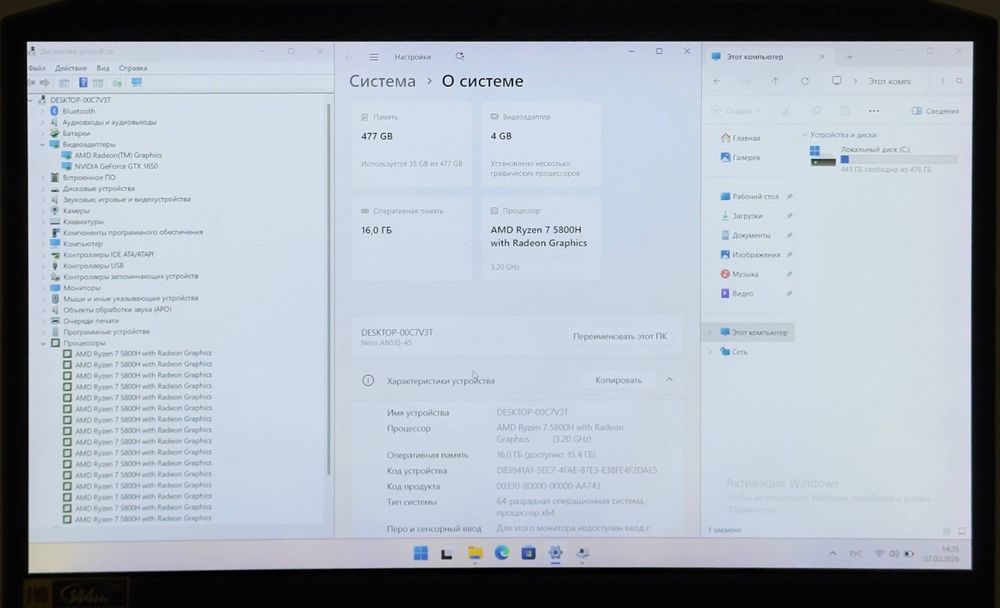Click the Wi-Fi icon in the system tray
The image size is (1000, 608).
point(879,553)
